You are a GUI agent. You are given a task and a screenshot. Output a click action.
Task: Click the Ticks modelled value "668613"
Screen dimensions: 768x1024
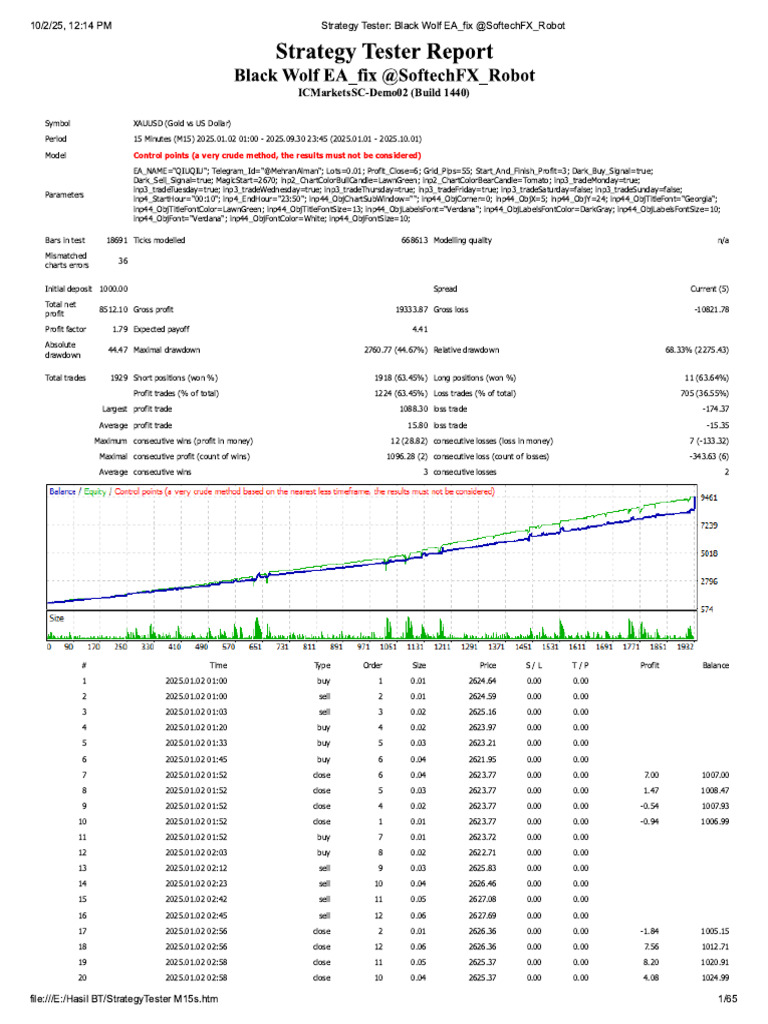coord(415,240)
